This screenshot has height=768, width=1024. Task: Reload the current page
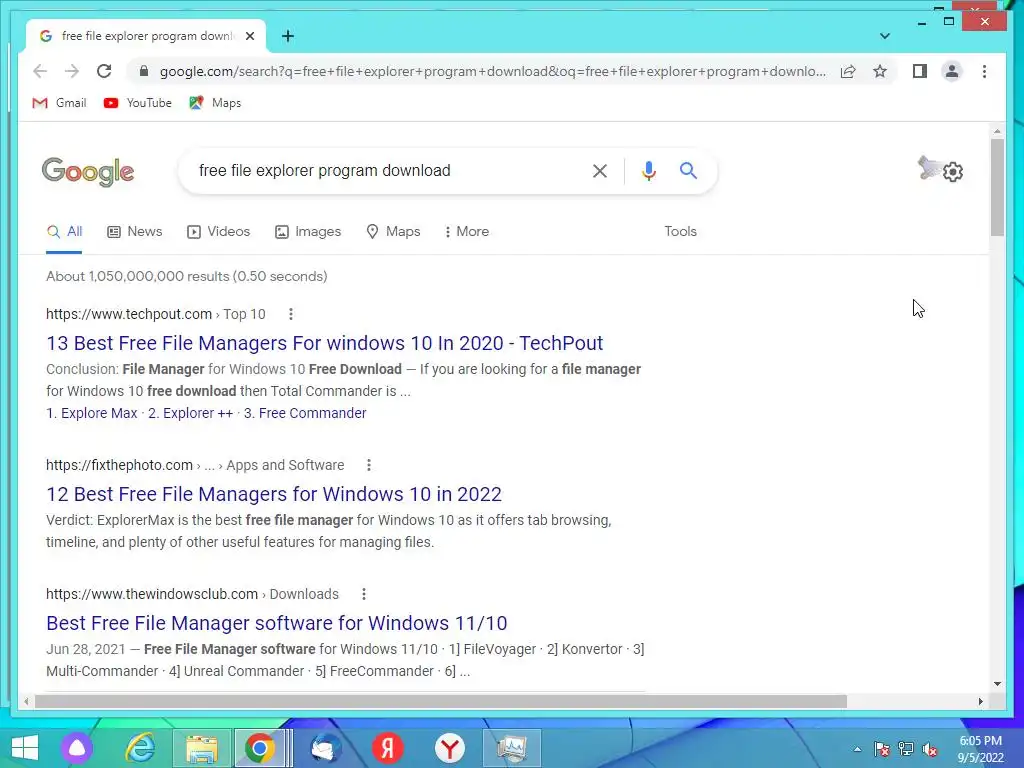[104, 71]
